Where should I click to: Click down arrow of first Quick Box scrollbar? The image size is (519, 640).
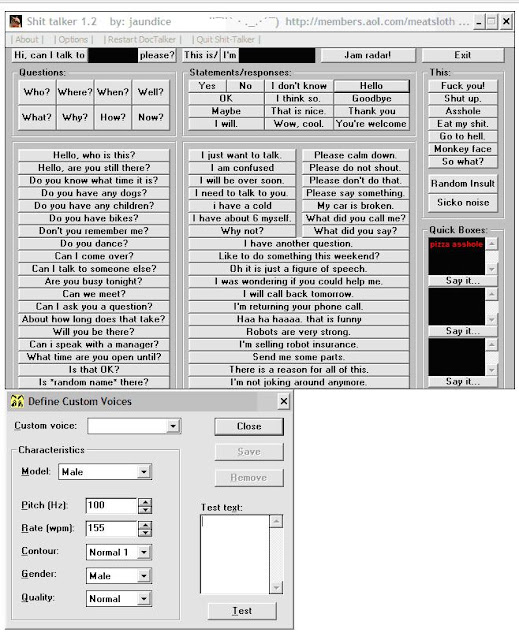(x=492, y=269)
